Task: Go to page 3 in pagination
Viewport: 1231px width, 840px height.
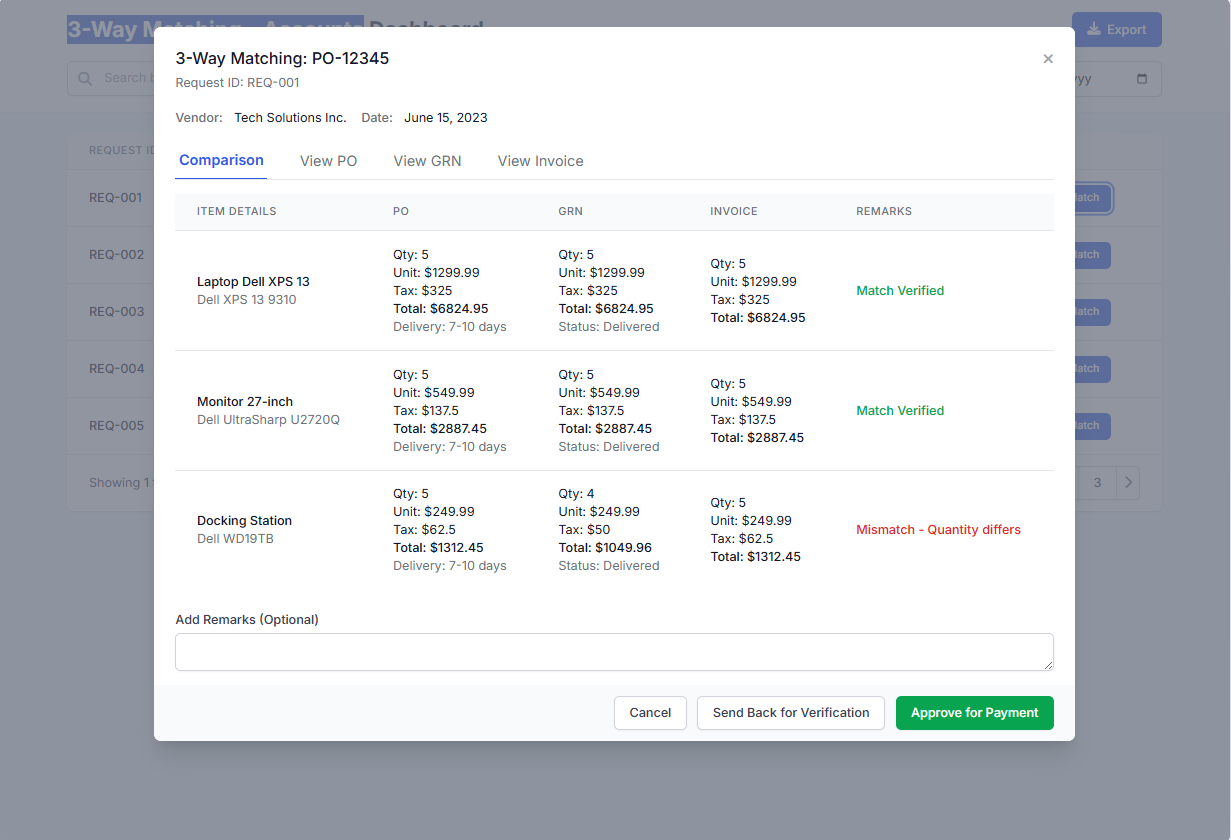Action: click(x=1097, y=483)
